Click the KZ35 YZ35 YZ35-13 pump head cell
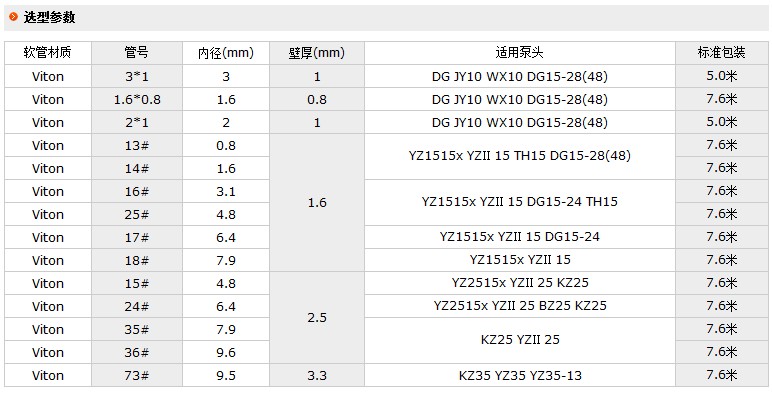Viewport: 772px width, 393px height. (520, 375)
